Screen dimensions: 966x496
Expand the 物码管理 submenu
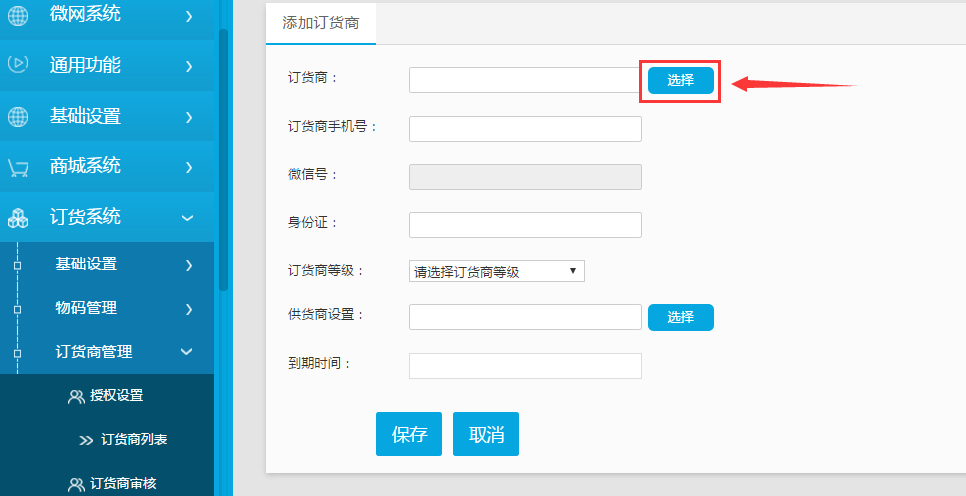pyautogui.click(x=189, y=309)
